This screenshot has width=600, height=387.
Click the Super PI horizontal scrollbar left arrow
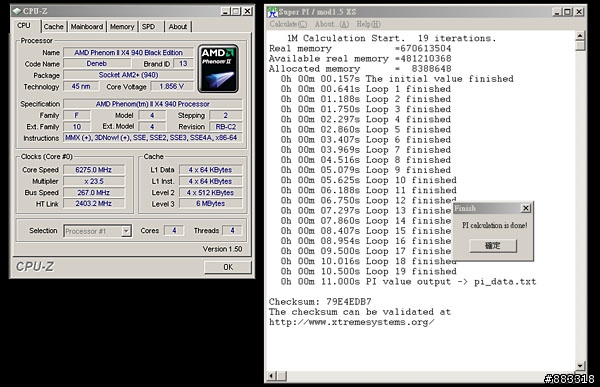point(271,376)
